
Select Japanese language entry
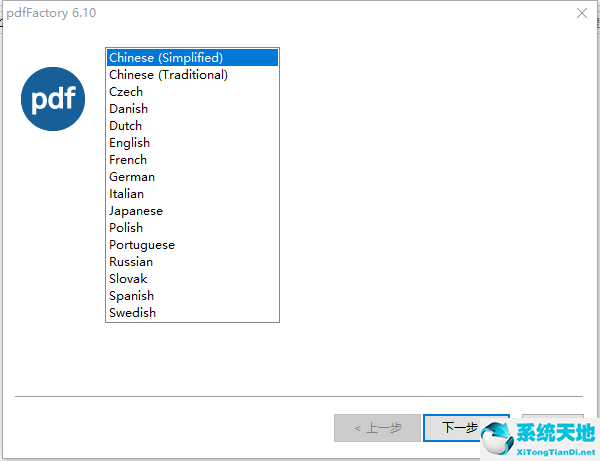(192, 211)
